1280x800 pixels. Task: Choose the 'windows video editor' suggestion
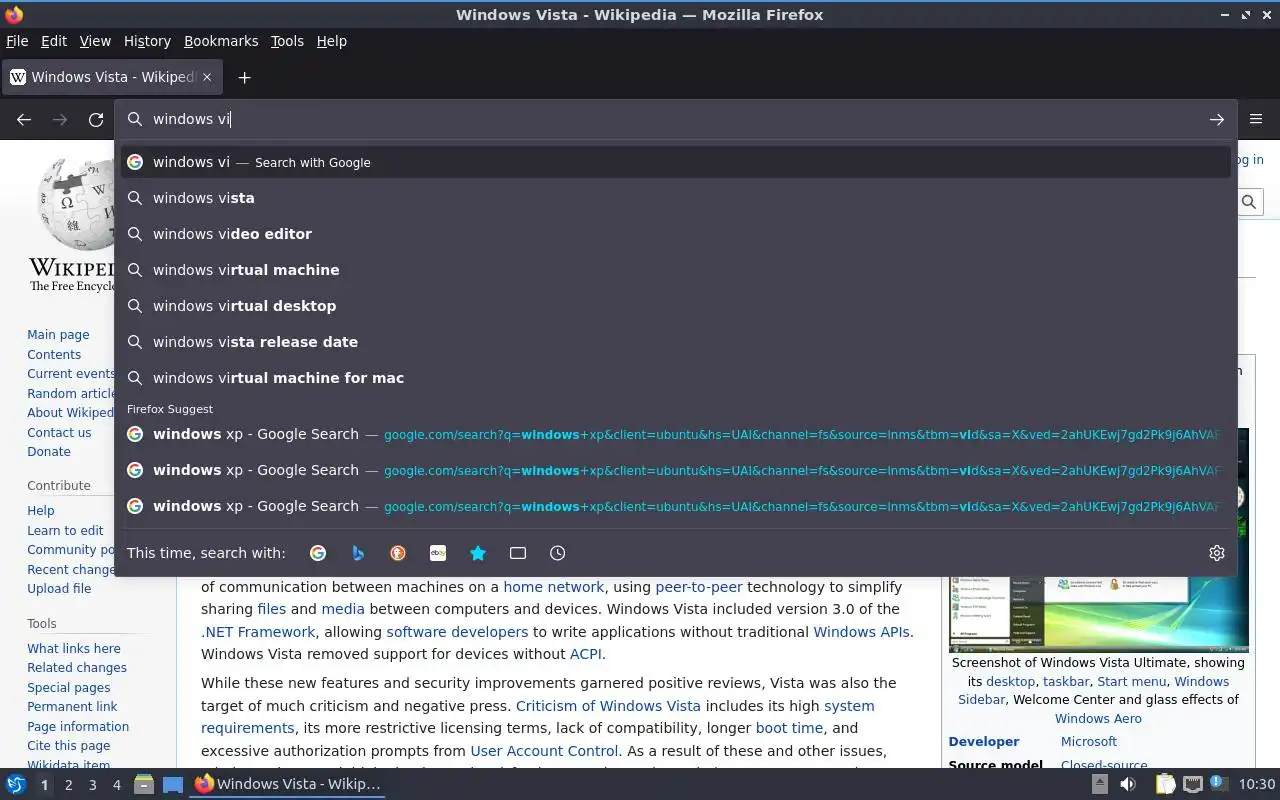(676, 234)
